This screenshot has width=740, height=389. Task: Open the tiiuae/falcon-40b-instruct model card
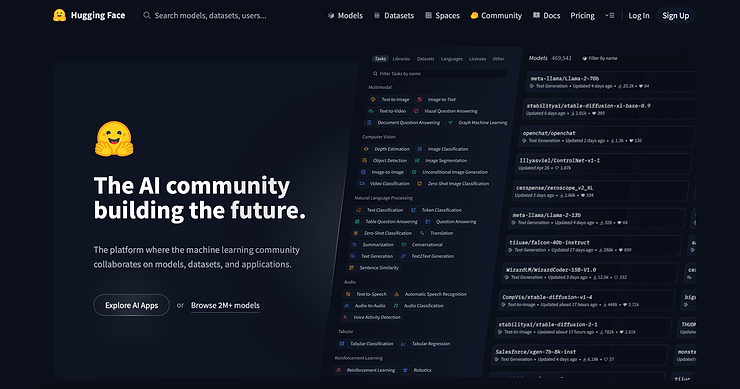click(x=593, y=246)
